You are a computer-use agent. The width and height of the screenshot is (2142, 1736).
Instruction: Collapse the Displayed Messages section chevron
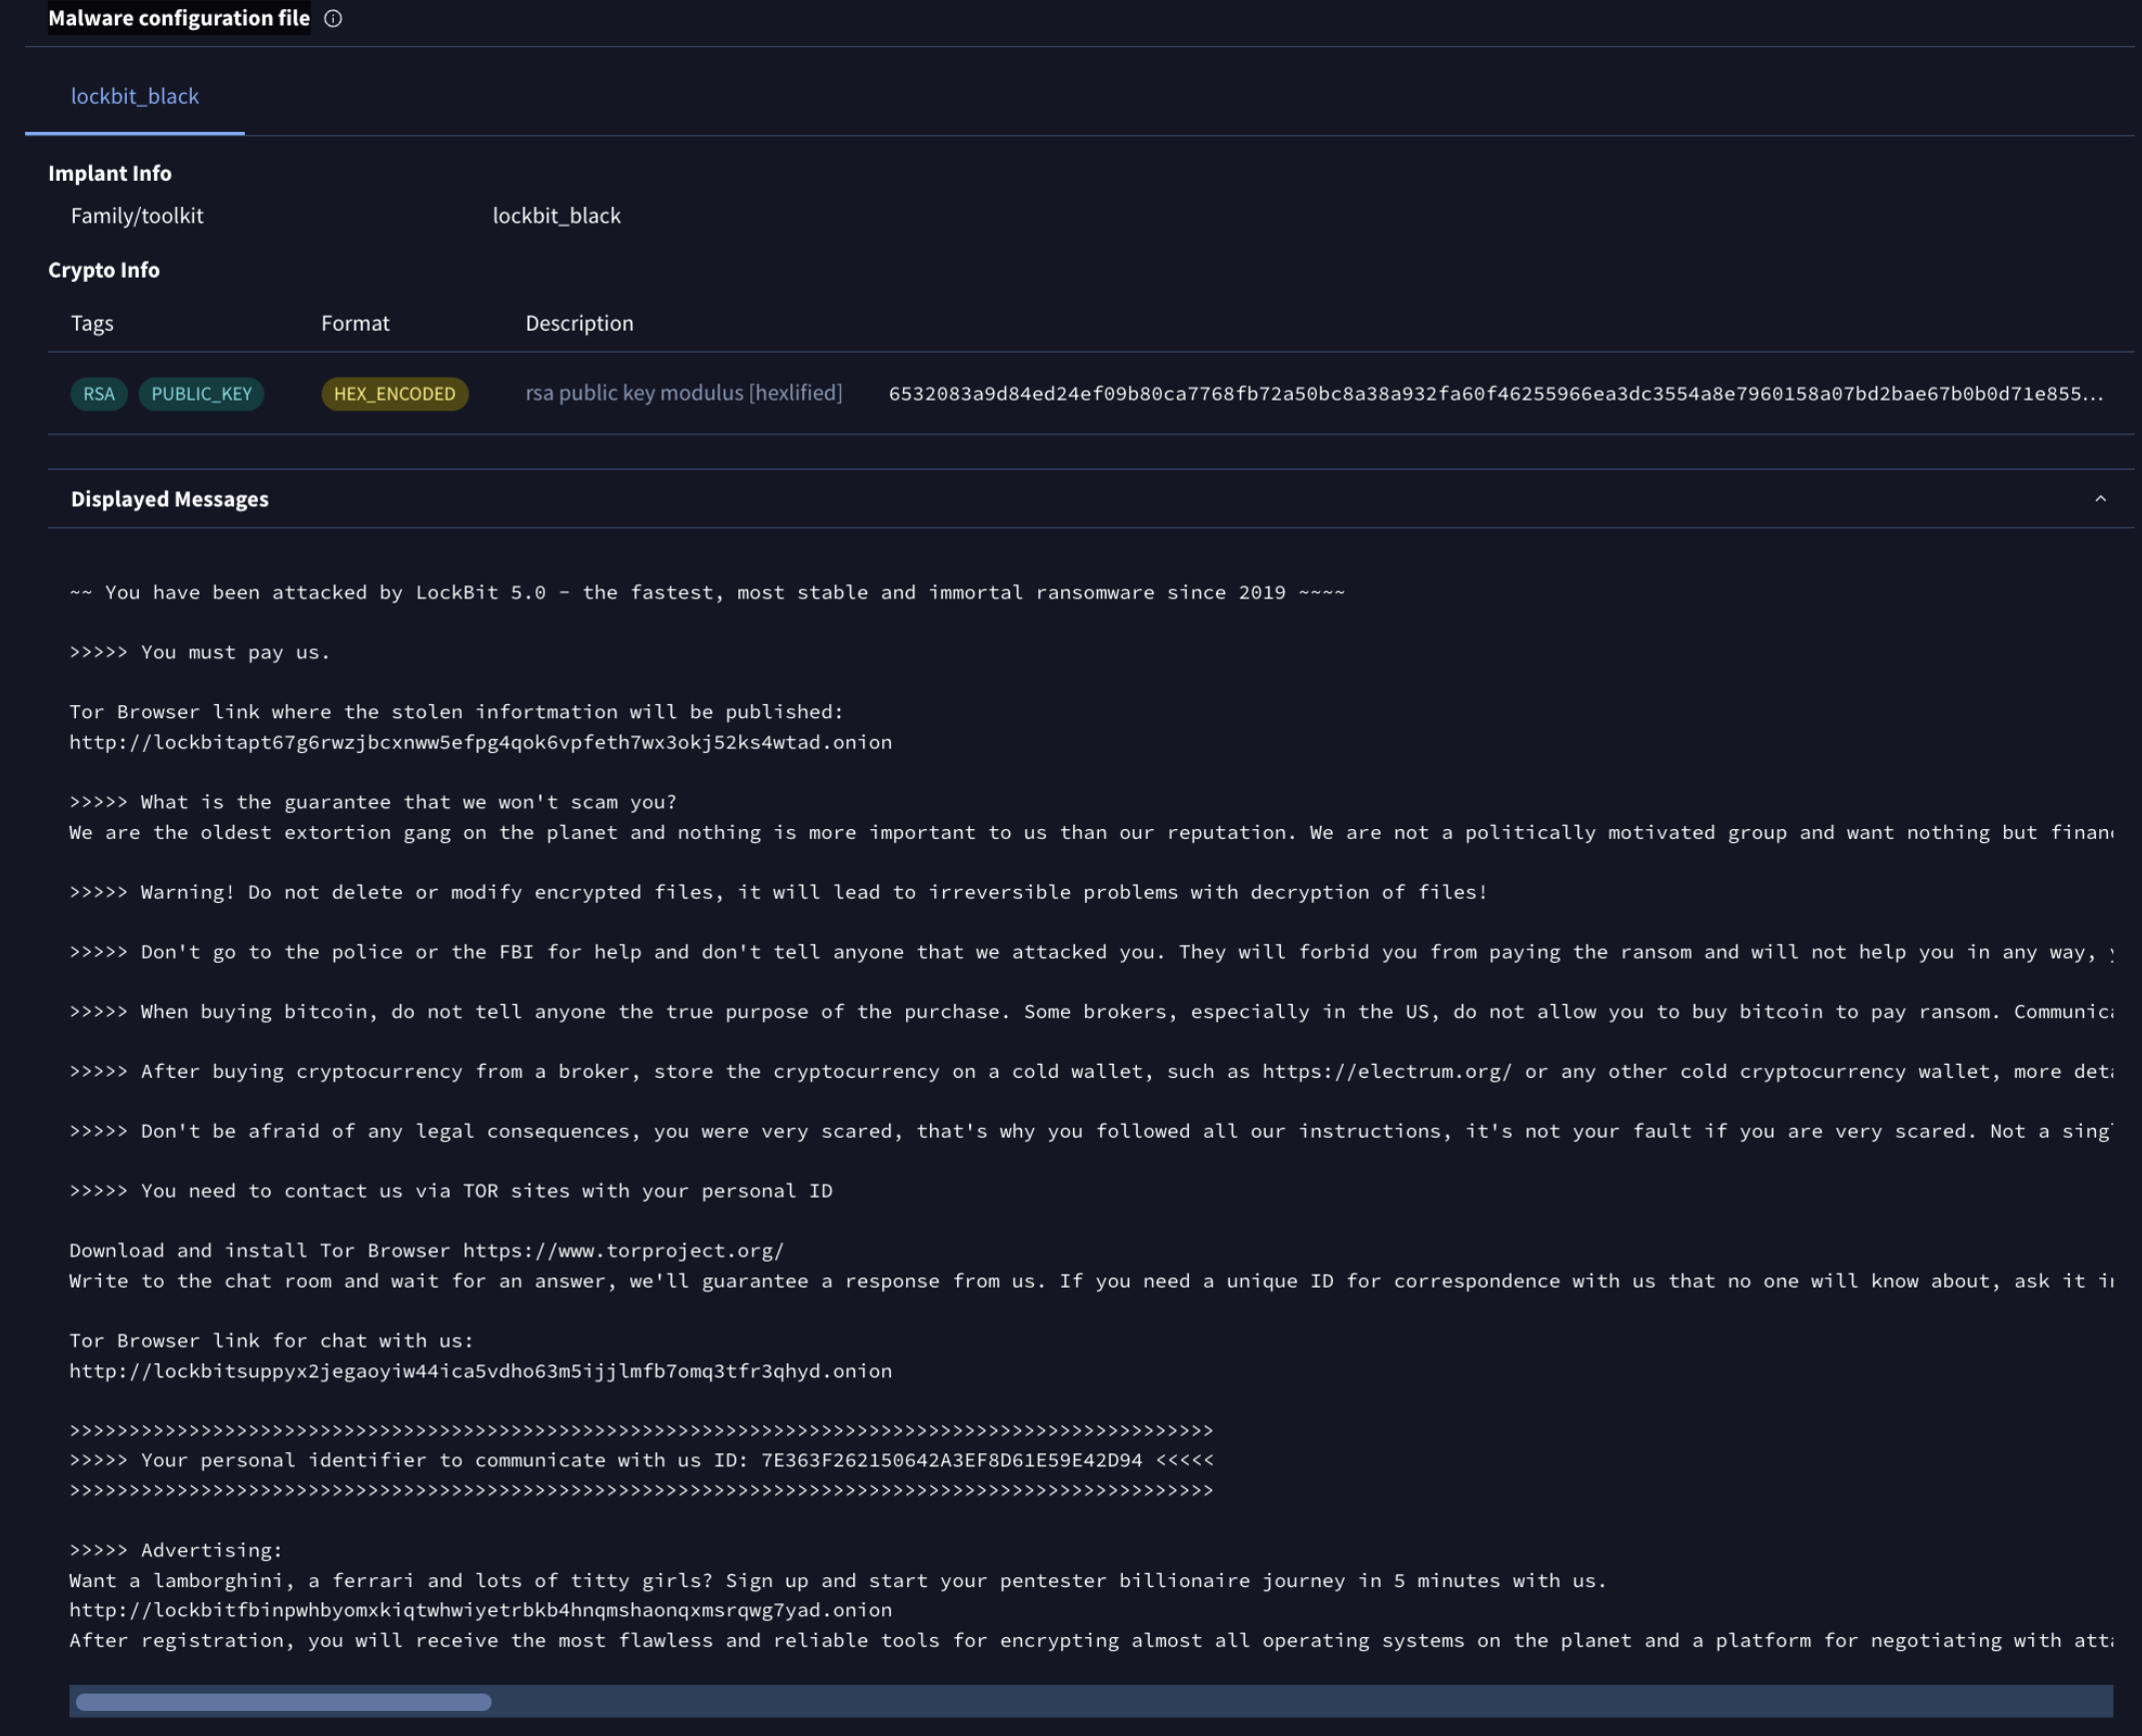(x=2100, y=498)
